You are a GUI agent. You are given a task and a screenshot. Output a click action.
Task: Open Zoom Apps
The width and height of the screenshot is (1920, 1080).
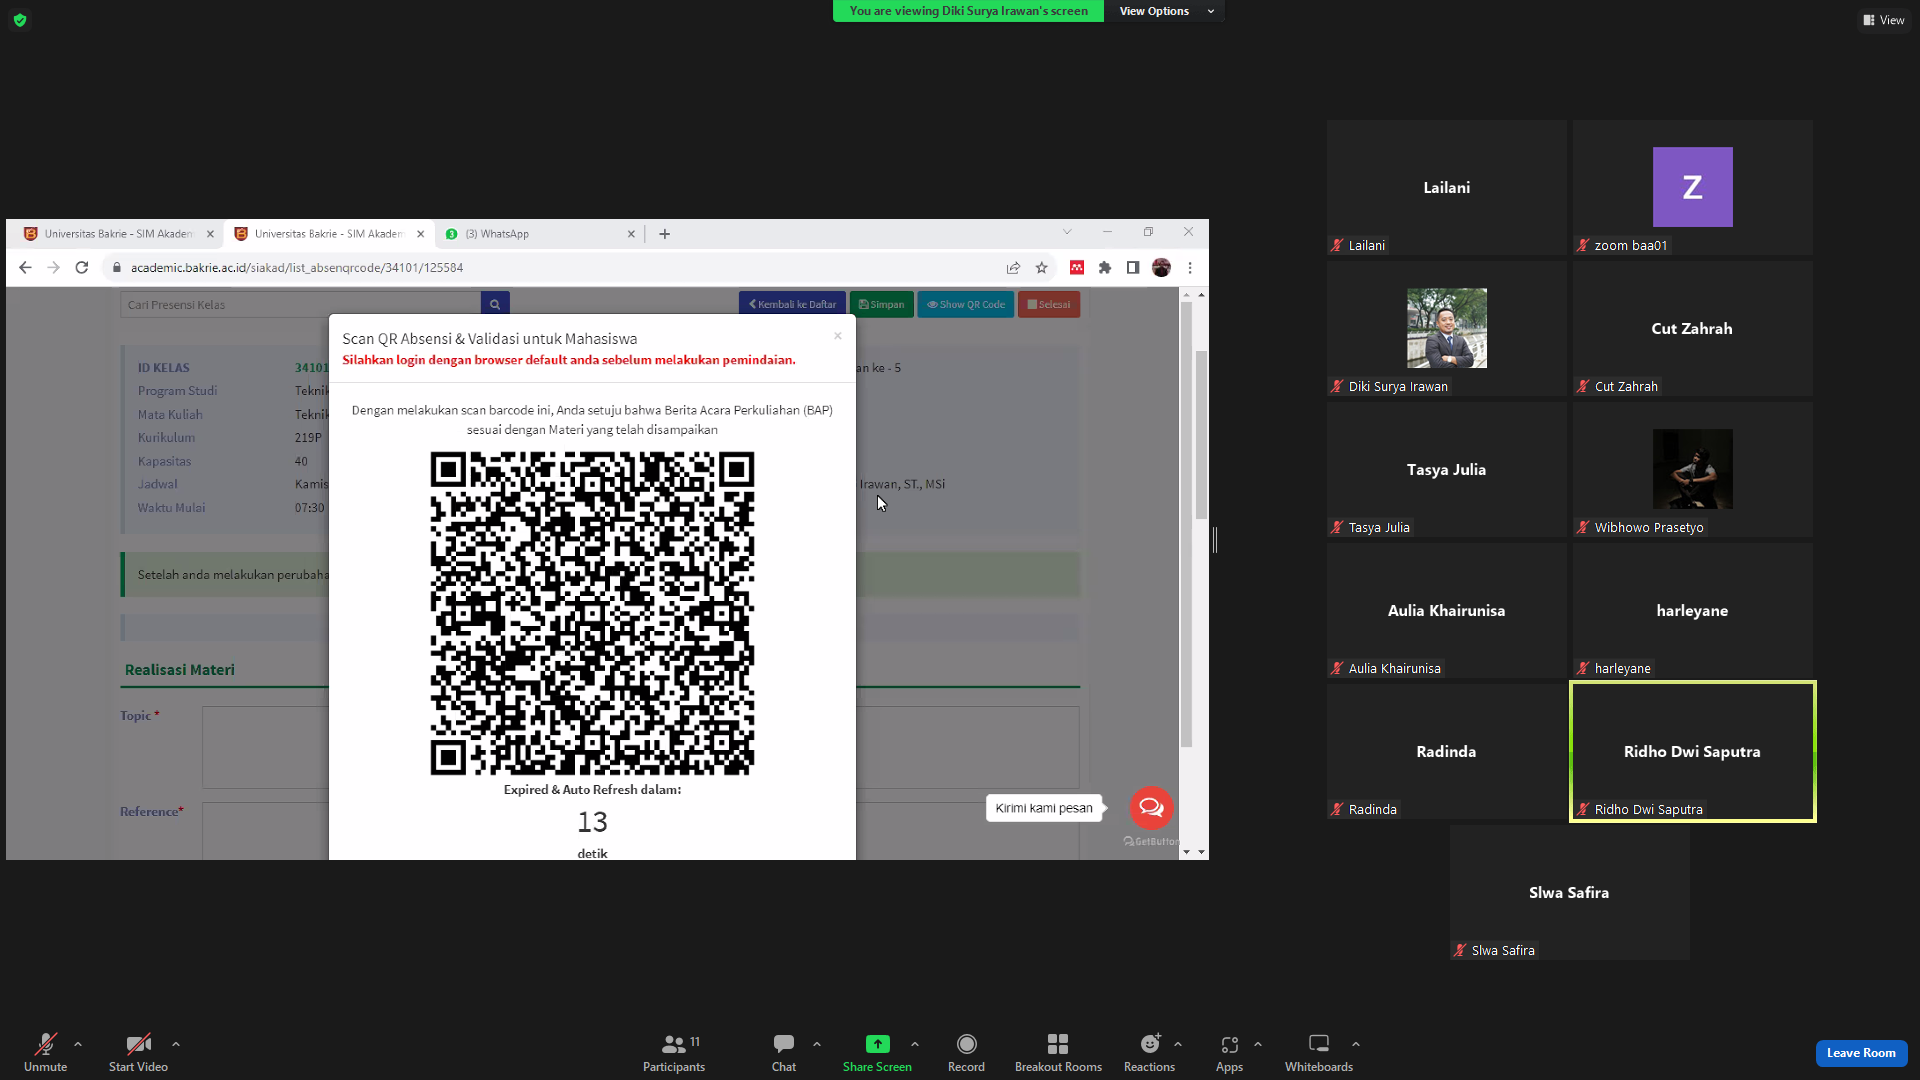point(1230,1052)
